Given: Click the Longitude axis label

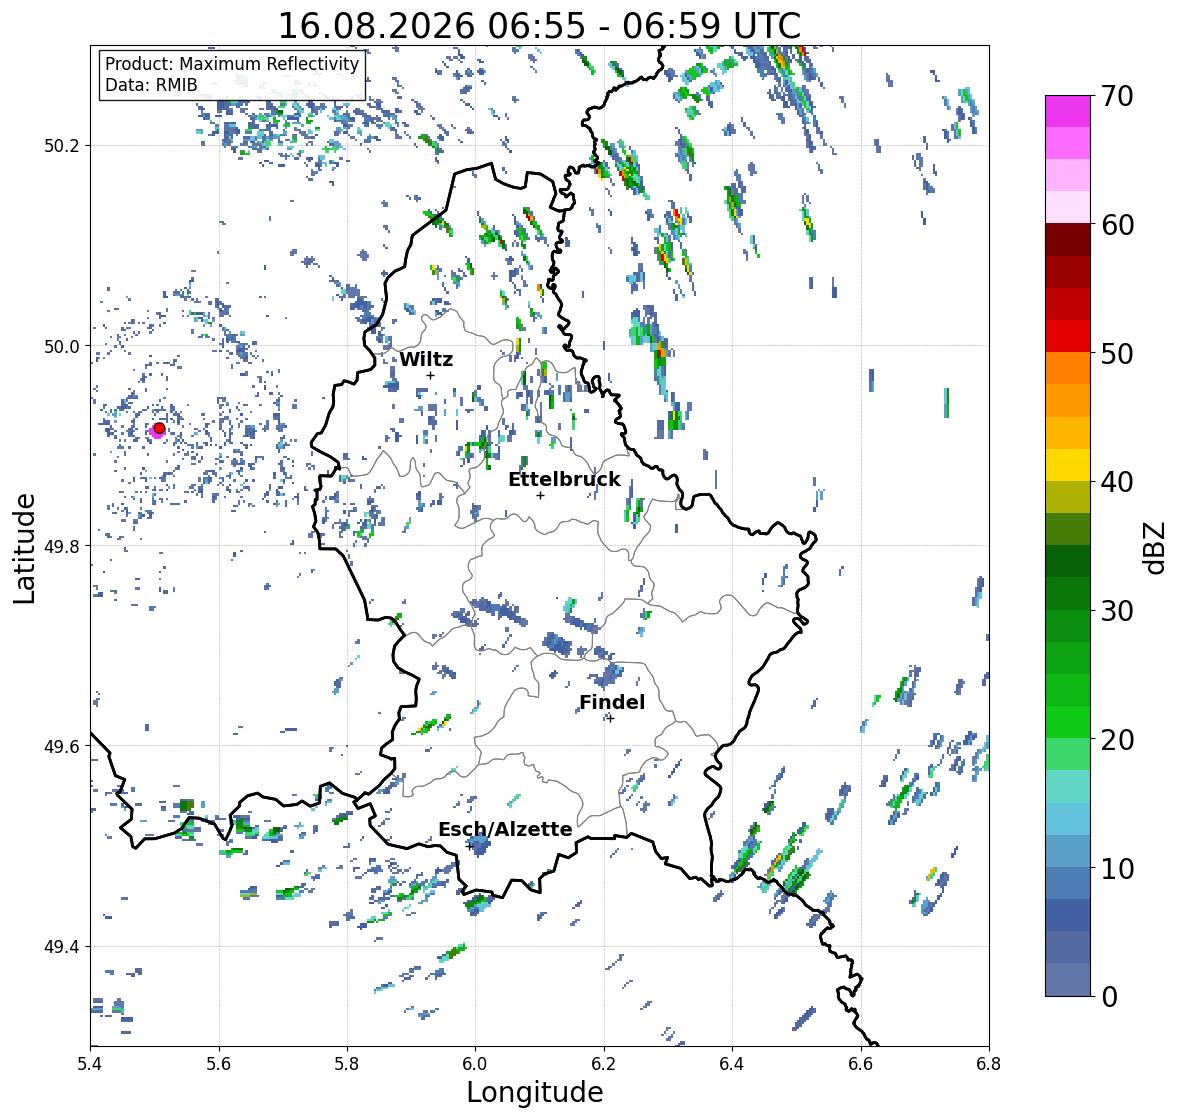Looking at the screenshot, I should pos(535,1092).
